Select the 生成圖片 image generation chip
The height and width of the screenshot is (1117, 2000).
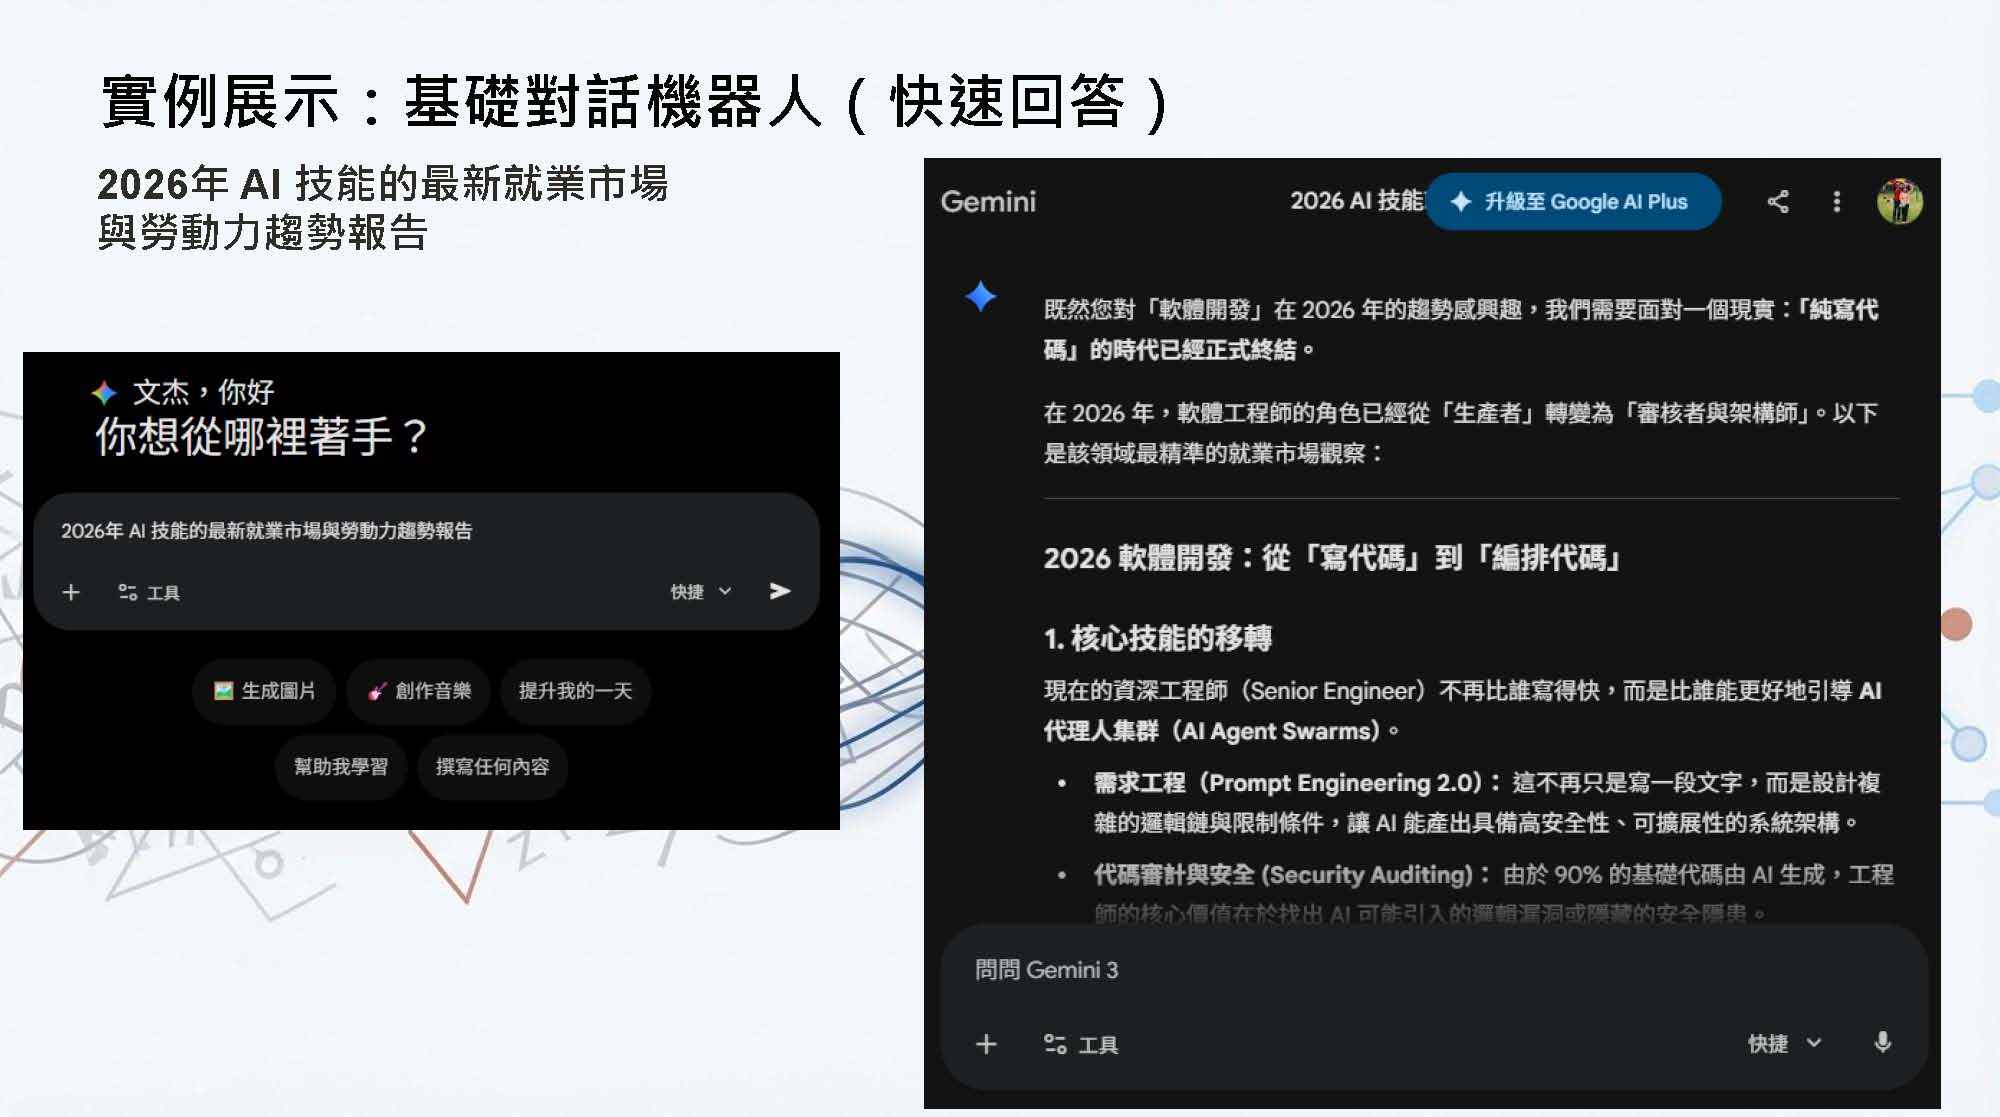coord(263,691)
